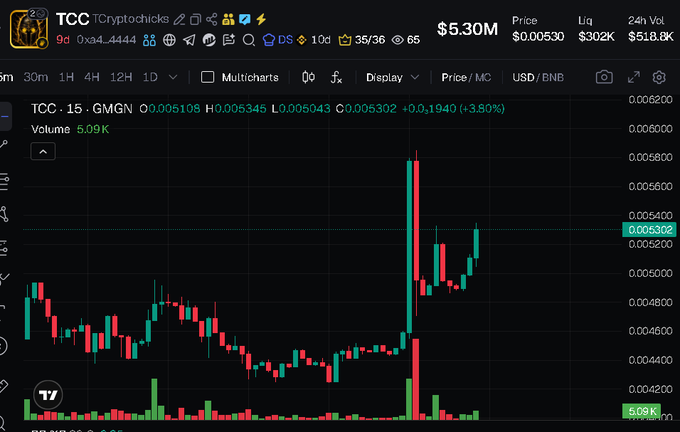Screen dimensions: 680x432
Task: Copy token name with the copy icon
Action: 196,19
